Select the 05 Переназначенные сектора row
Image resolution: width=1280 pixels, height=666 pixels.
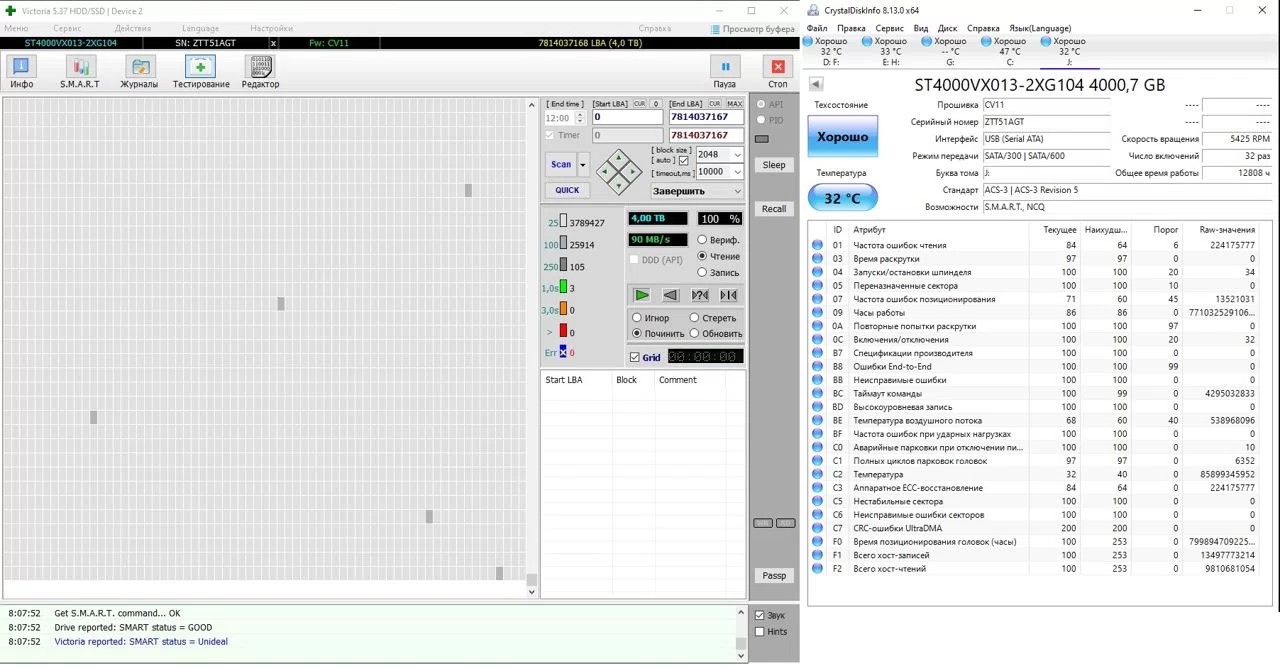click(1034, 286)
